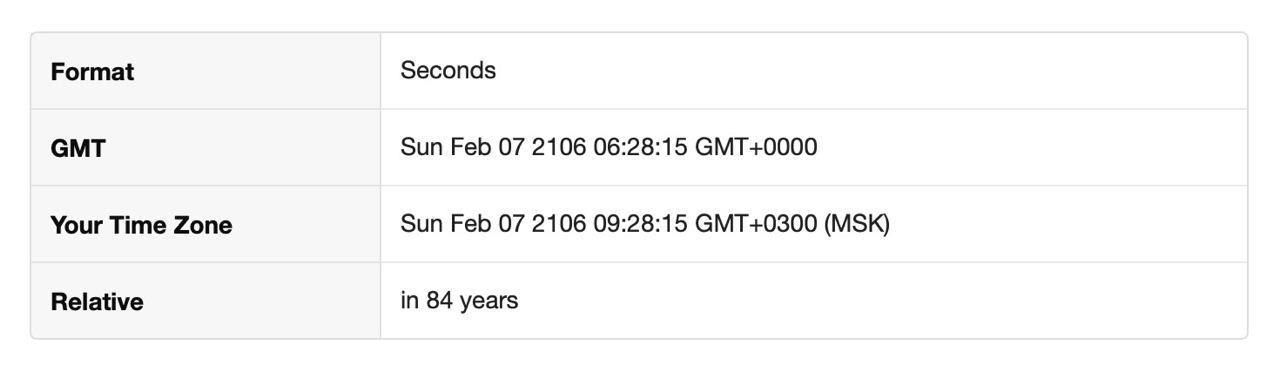Click the "GMT+0300" offset text
This screenshot has height=366, width=1280.
pyautogui.click(x=756, y=223)
